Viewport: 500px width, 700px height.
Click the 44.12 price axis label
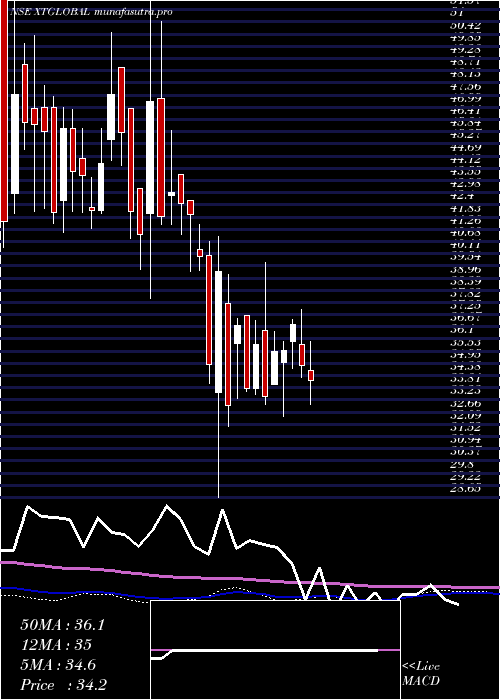pos(465,159)
